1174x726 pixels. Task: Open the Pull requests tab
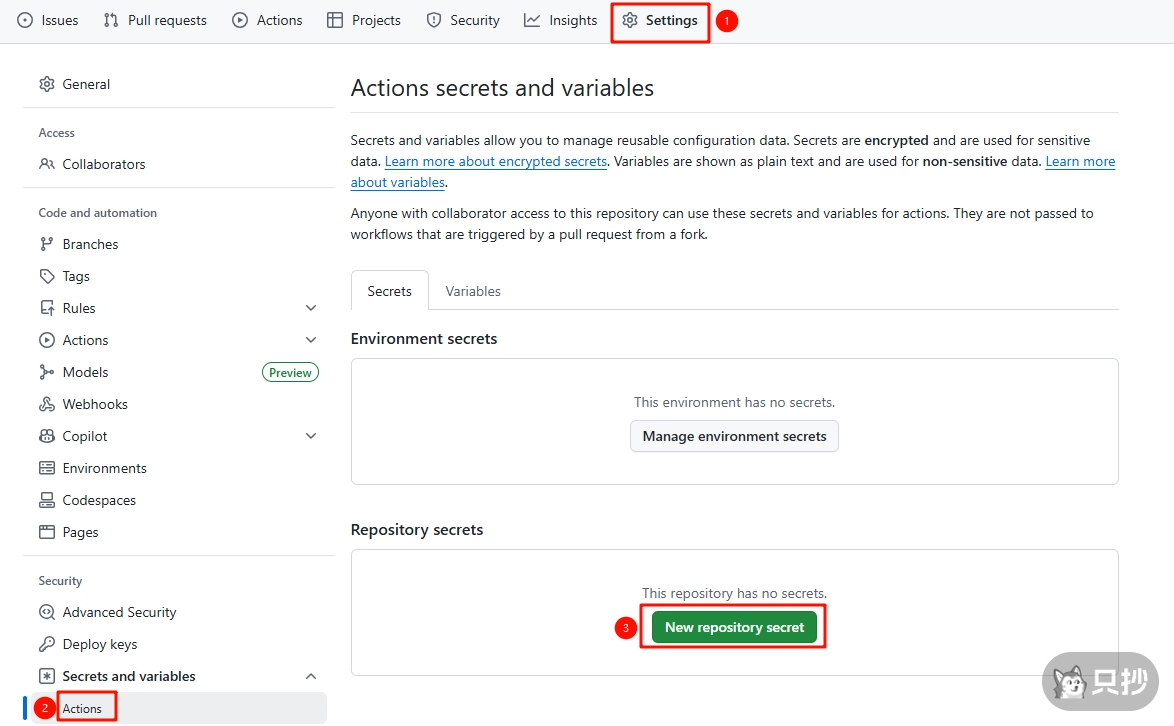pyautogui.click(x=156, y=20)
